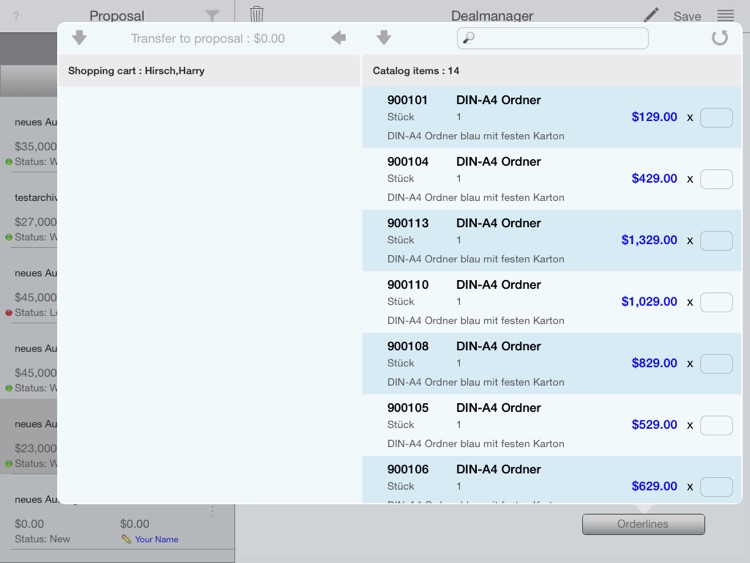Click quantity box for item 900105
The height and width of the screenshot is (563, 750).
point(716,425)
